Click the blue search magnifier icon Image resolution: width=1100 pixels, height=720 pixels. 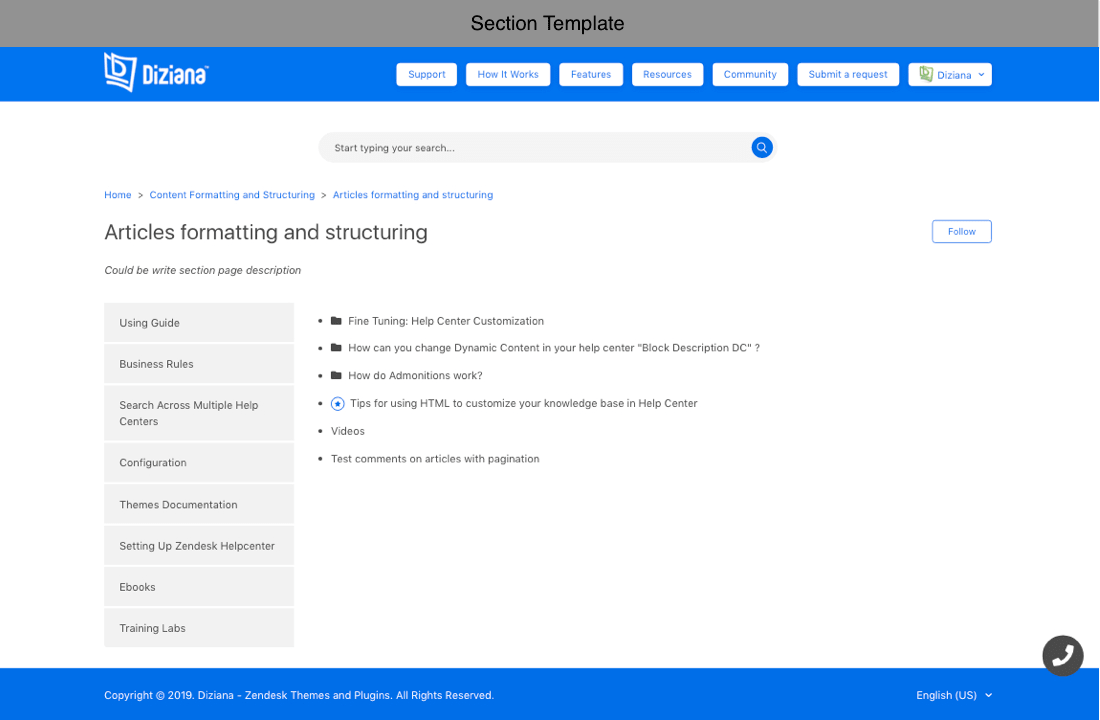pyautogui.click(x=762, y=148)
